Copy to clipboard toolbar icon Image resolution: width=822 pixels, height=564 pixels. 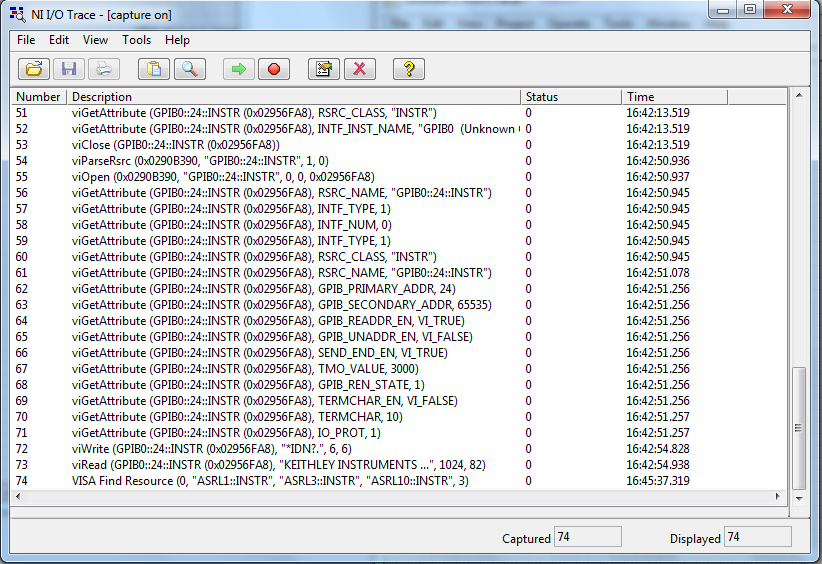(154, 69)
